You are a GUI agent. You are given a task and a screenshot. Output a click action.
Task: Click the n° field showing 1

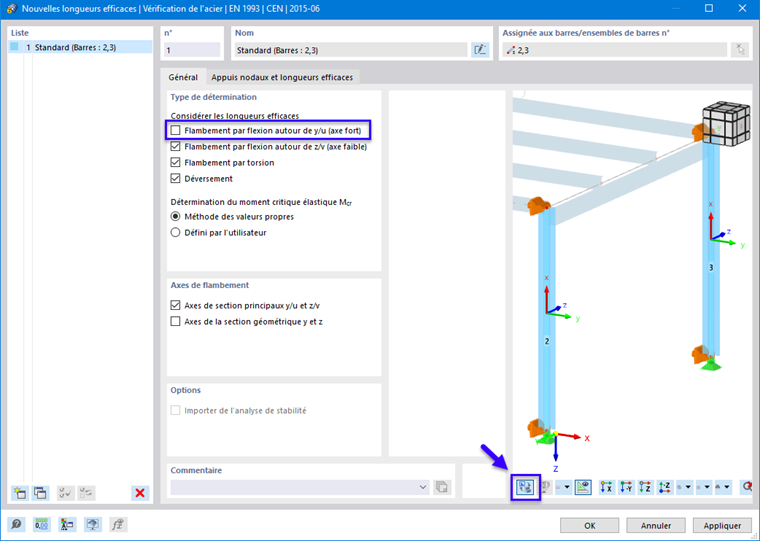click(x=192, y=50)
